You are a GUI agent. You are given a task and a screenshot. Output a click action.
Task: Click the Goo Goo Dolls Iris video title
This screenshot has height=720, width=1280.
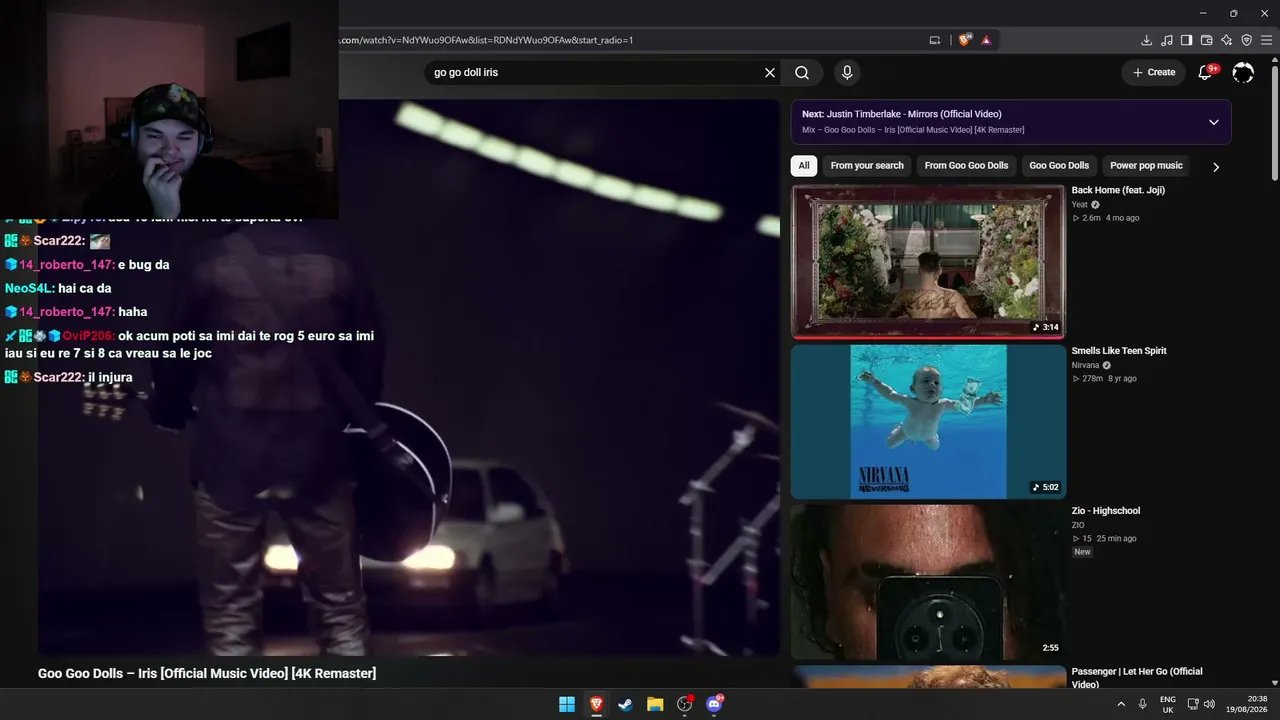pos(207,674)
